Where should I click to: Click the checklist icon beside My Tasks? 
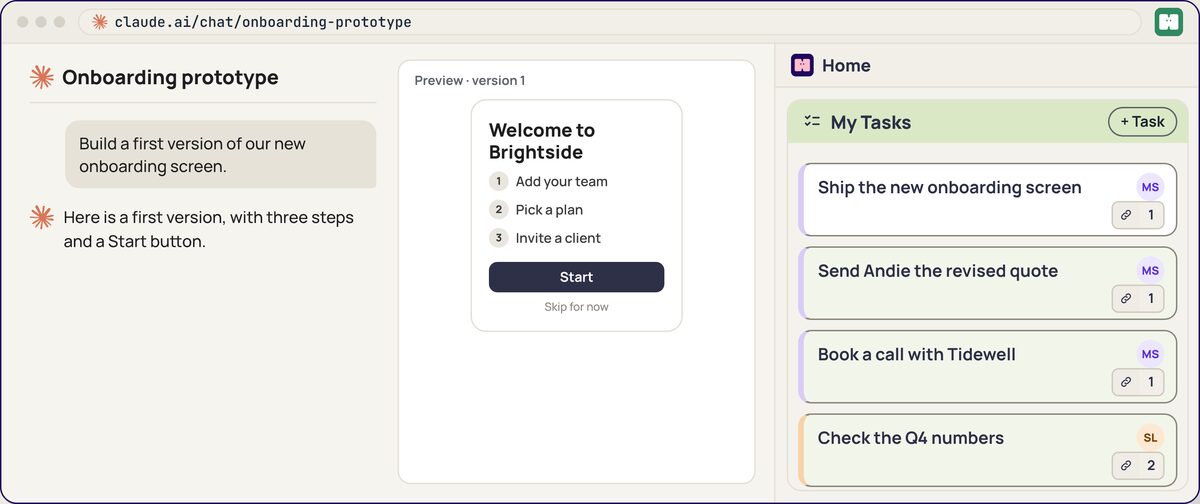(812, 122)
